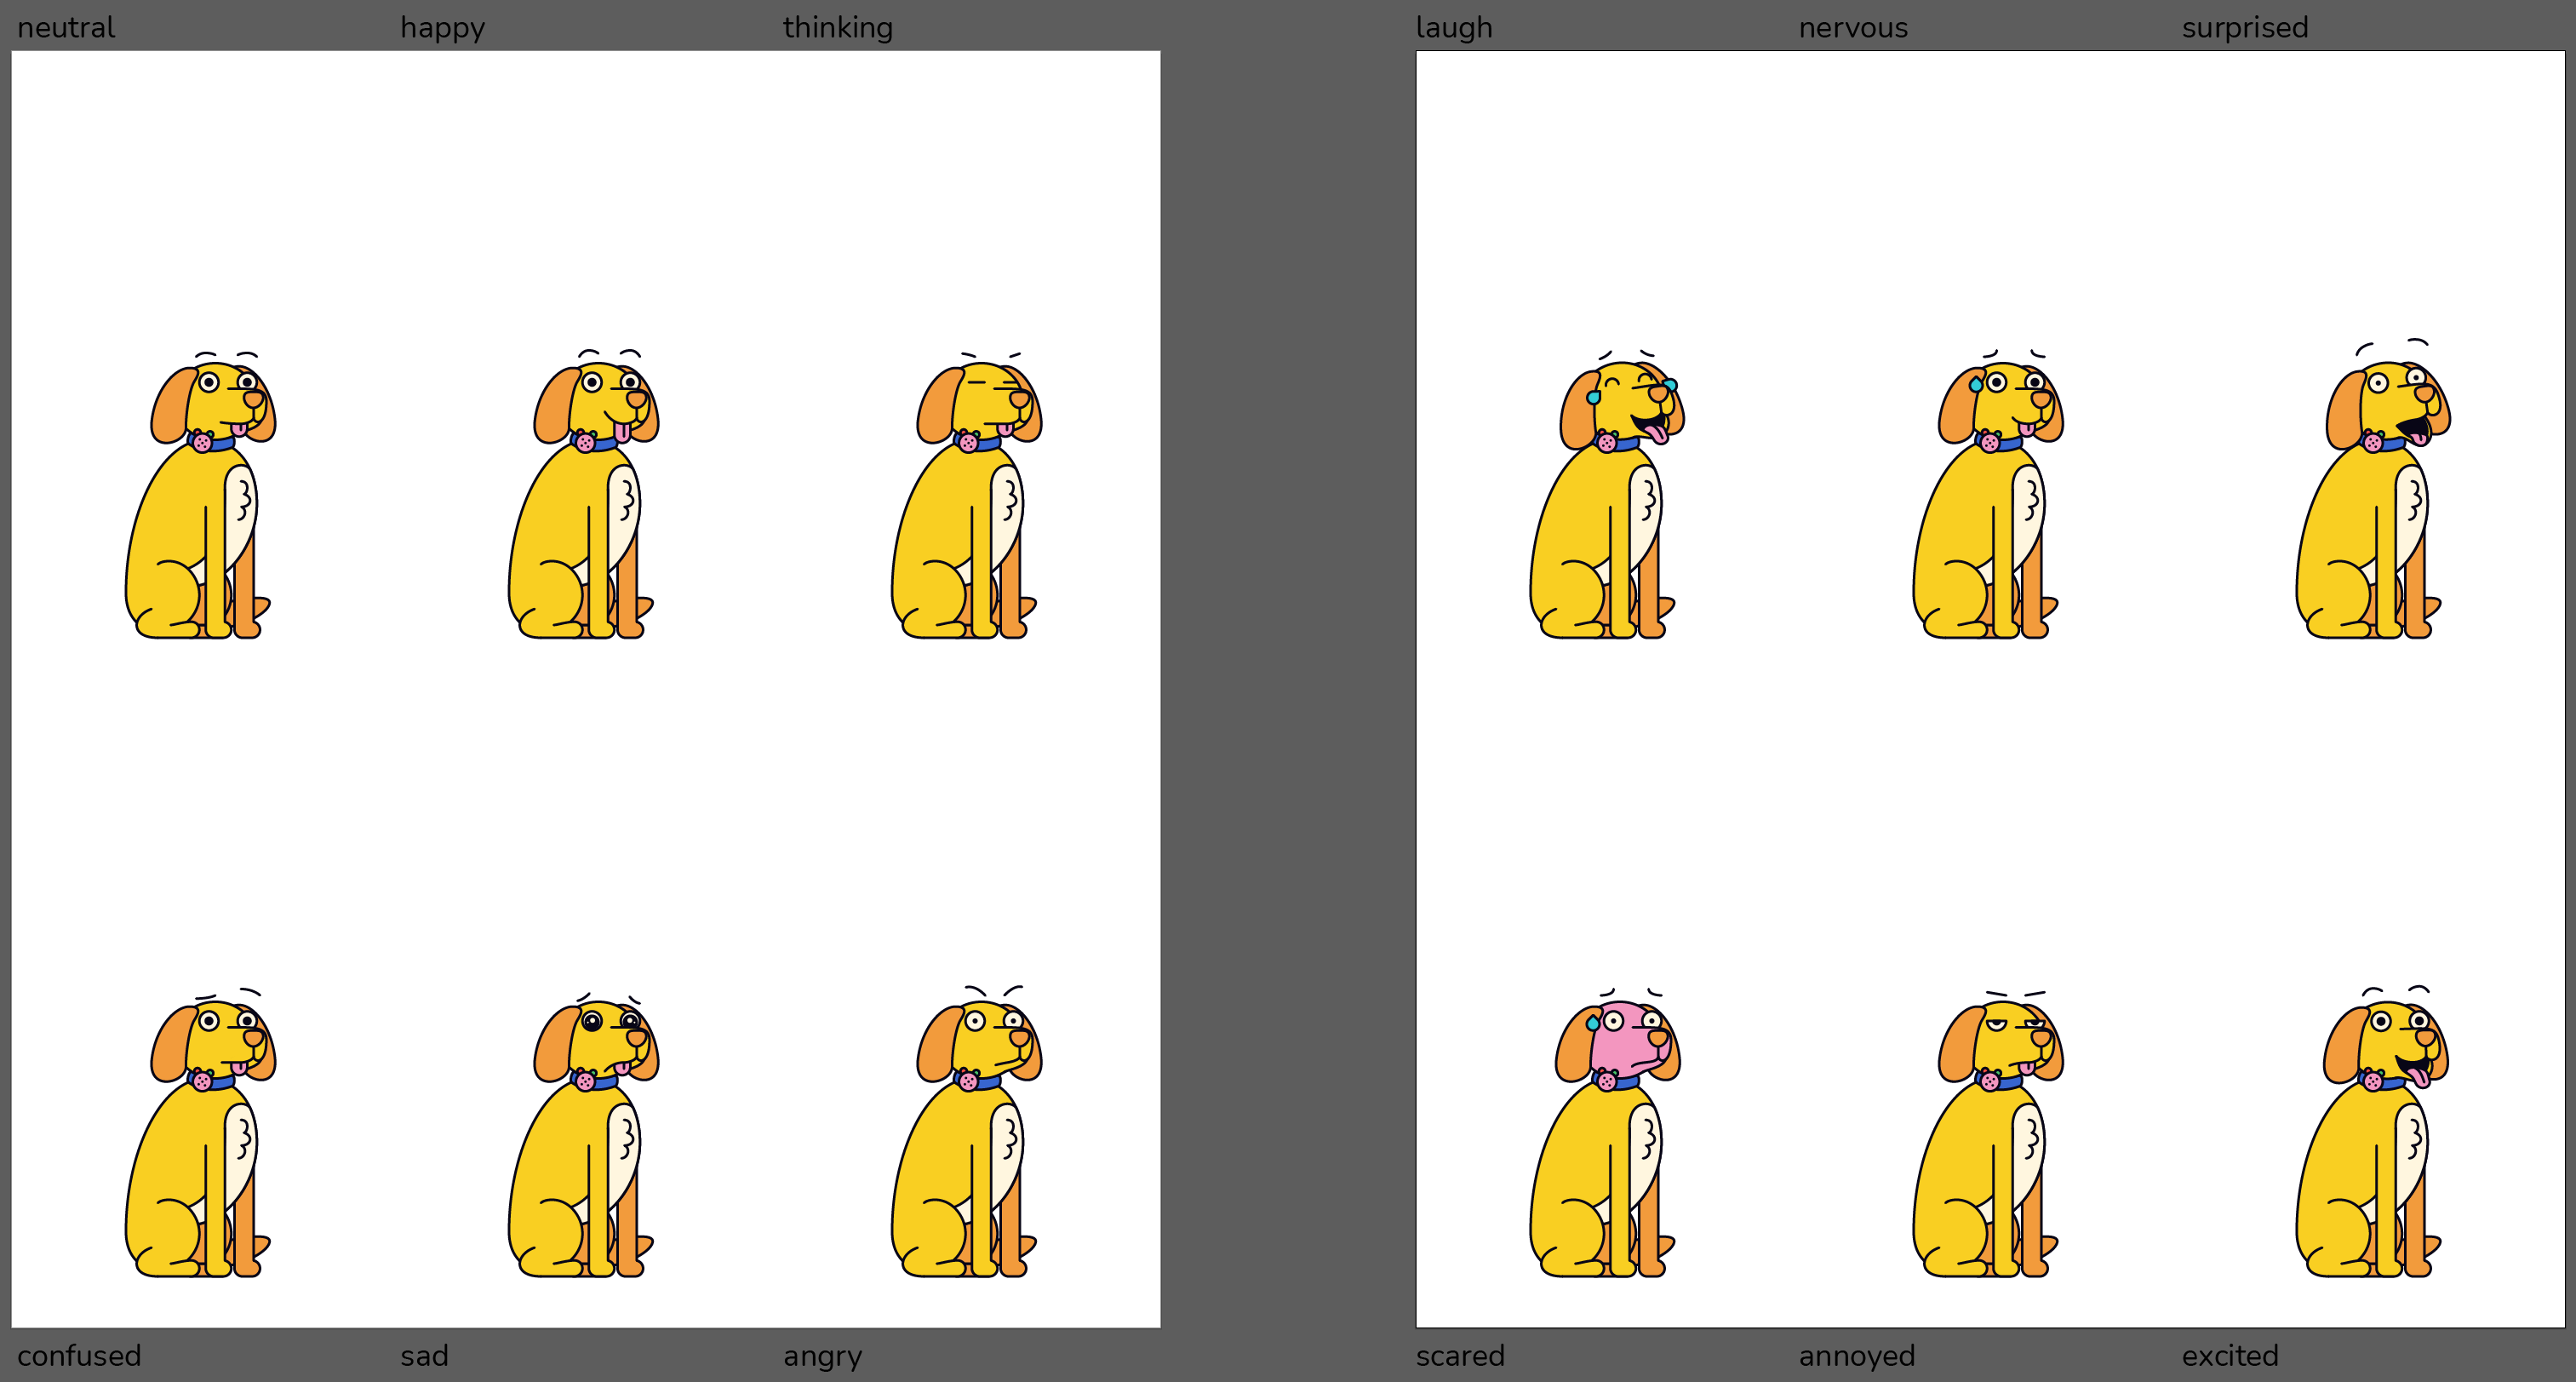Viewport: 2576px width, 1382px height.
Task: Click the 'surprised' text label
Action: [2244, 28]
